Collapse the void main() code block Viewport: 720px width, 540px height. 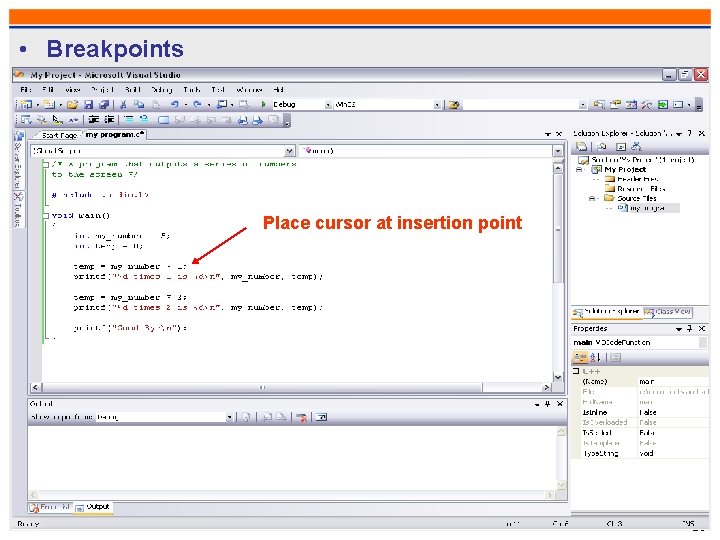pyautogui.click(x=45, y=215)
